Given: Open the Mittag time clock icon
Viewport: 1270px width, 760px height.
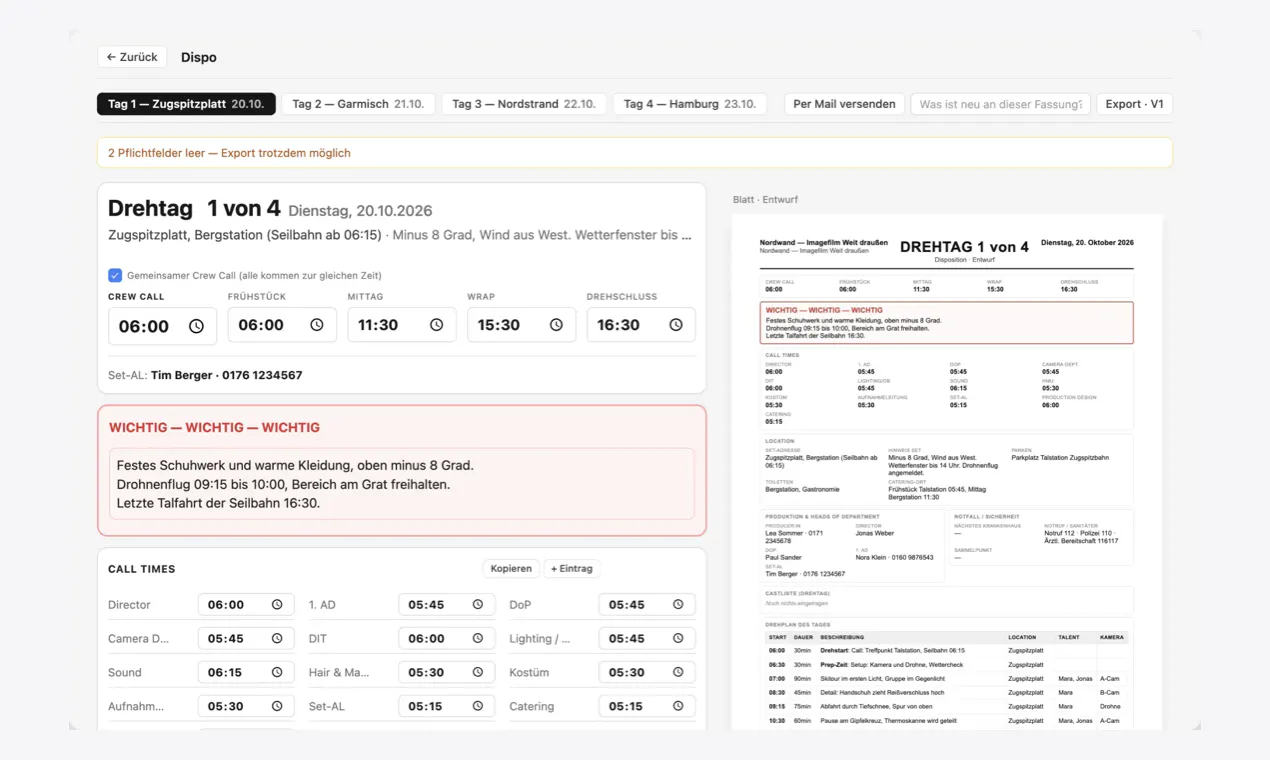Looking at the screenshot, I should pyautogui.click(x=436, y=325).
